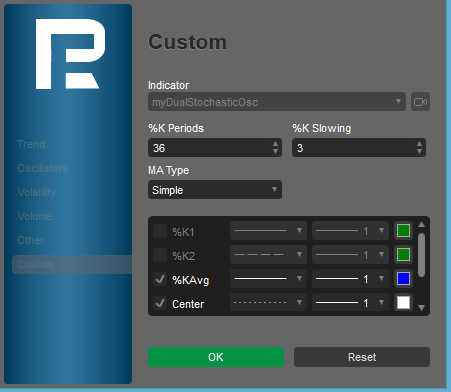Uncheck the Center line checkbox
The width and height of the screenshot is (451, 392).
[160, 303]
